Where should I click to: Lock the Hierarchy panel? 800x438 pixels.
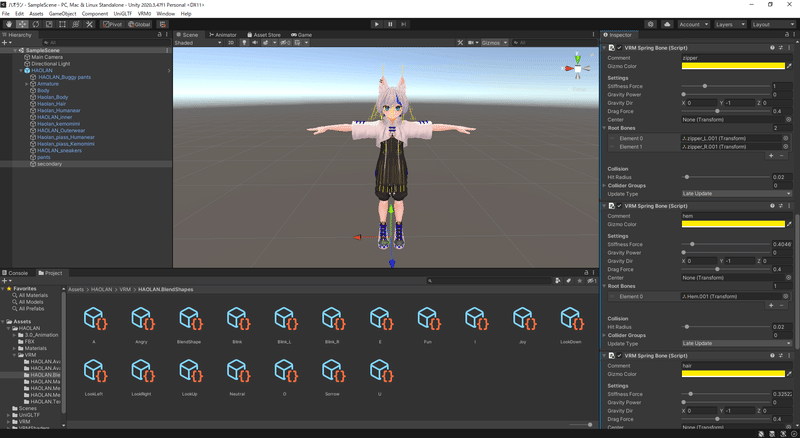point(159,35)
